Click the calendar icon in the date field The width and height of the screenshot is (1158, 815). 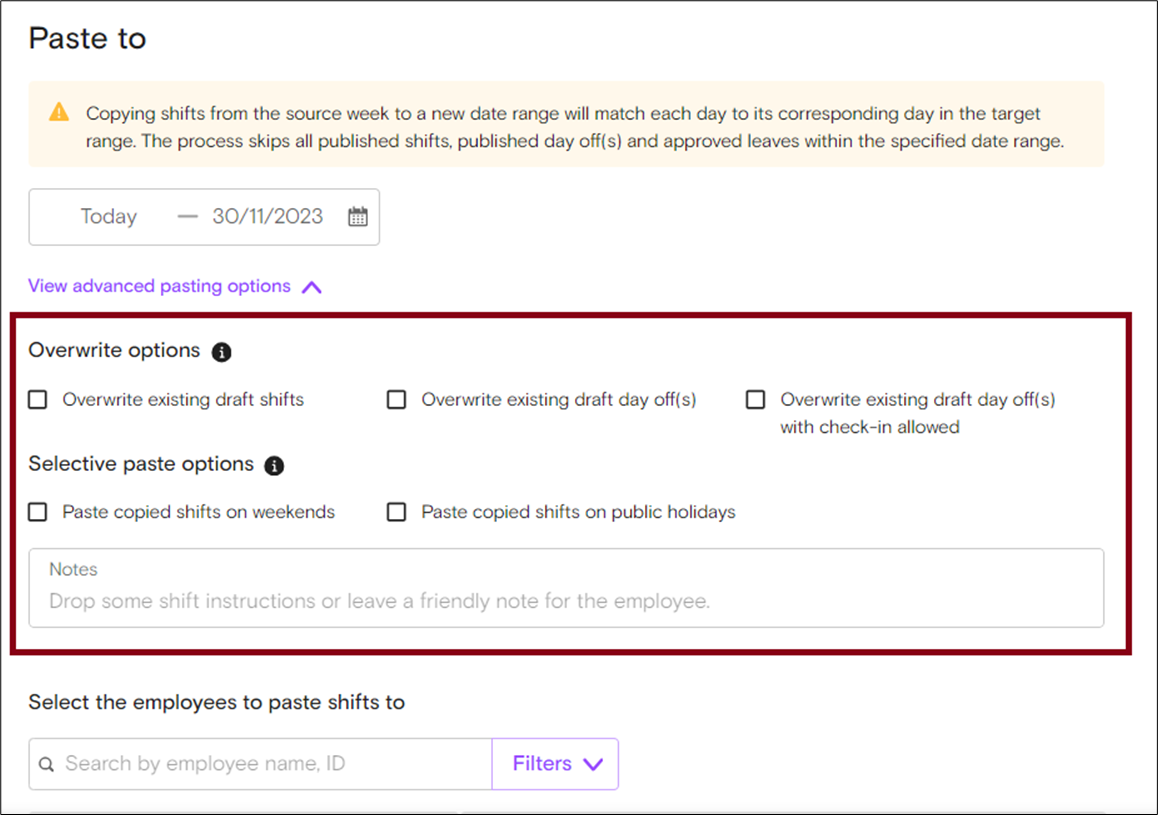[358, 217]
